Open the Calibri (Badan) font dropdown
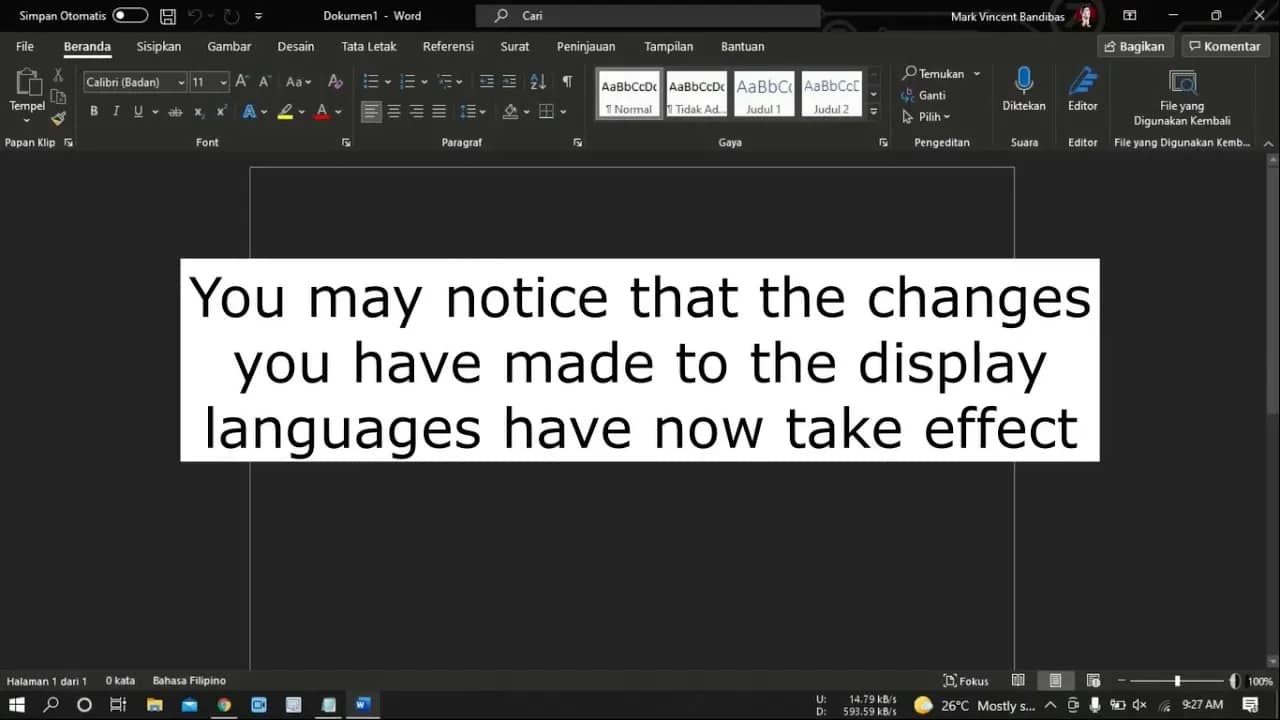Viewport: 1280px width, 720px height. coord(135,82)
